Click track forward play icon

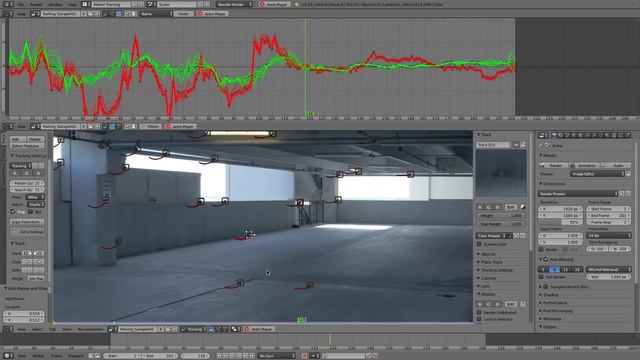[36, 253]
